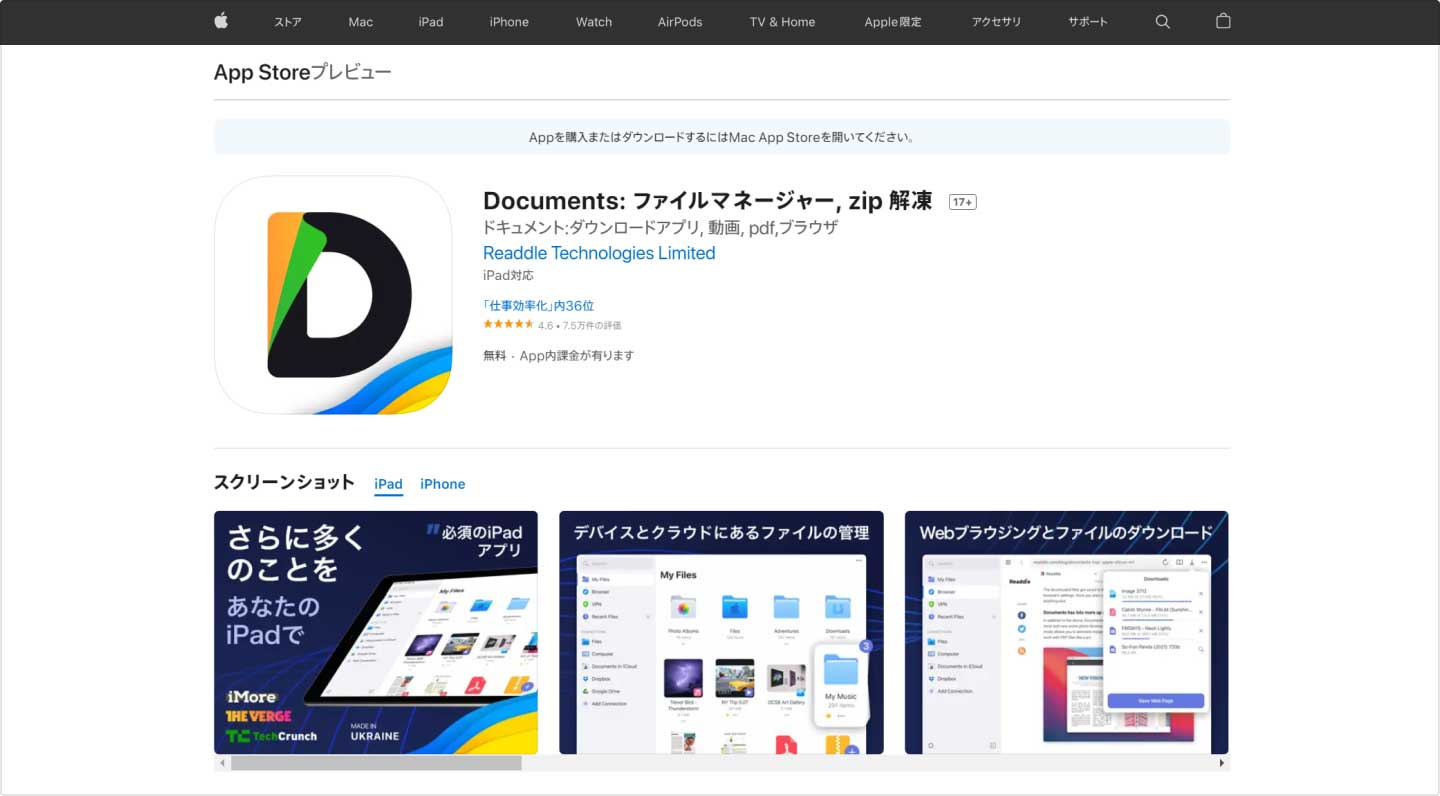Image resolution: width=1440 pixels, height=796 pixels.
Task: Click the horizontal screenshot scrollbar thumb
Action: pyautogui.click(x=376, y=763)
